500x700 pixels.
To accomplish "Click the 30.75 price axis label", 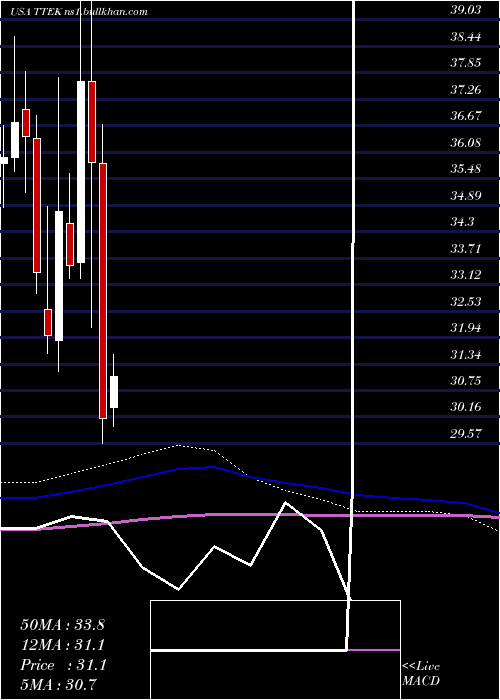I will tap(466, 381).
